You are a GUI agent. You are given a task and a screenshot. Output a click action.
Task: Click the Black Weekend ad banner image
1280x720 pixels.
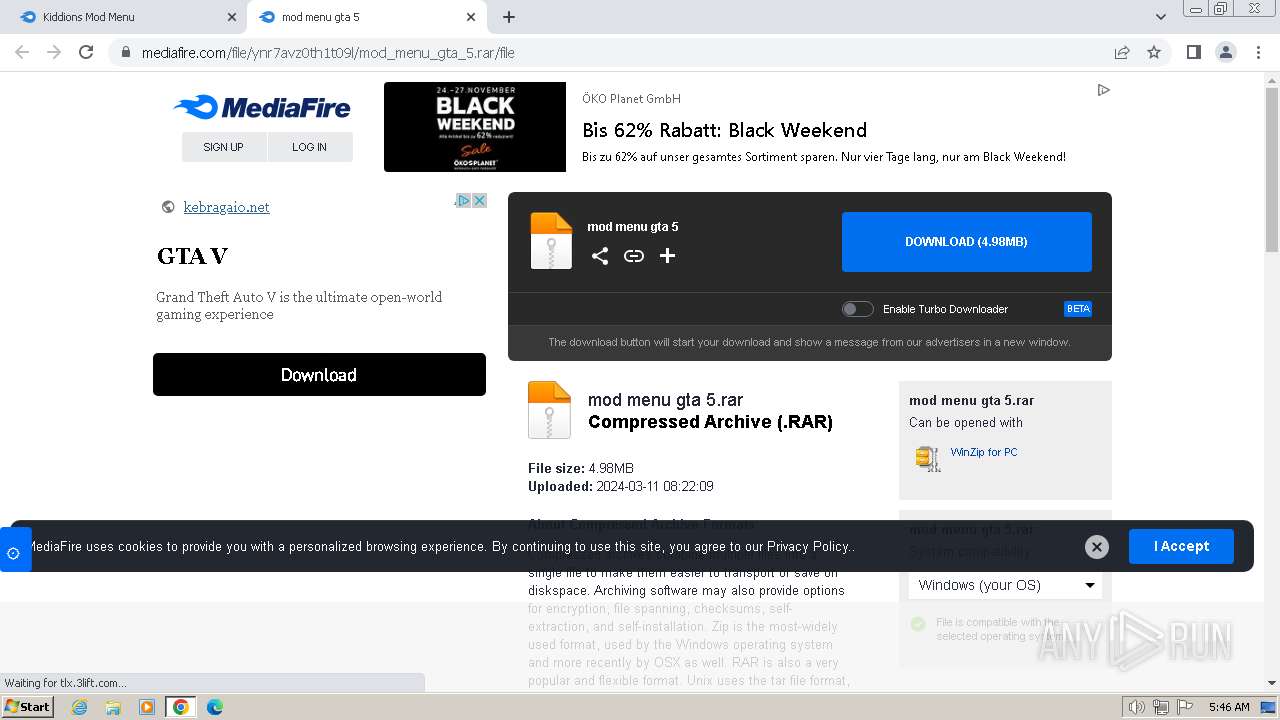475,127
